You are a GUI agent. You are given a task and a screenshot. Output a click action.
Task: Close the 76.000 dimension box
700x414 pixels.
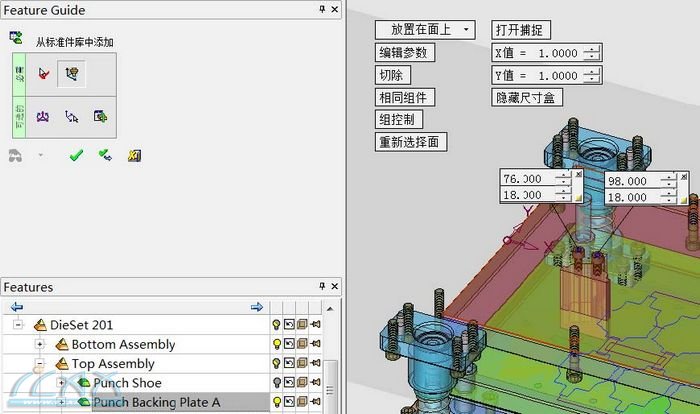tap(579, 174)
